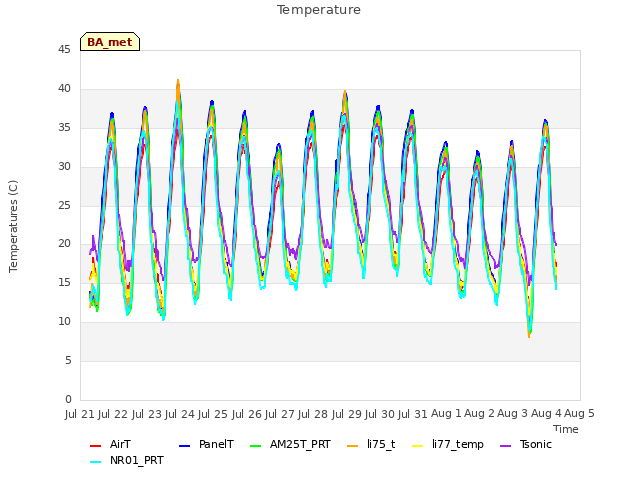
Task: Click the blue PanelT legend color marker
Action: pyautogui.click(x=184, y=446)
